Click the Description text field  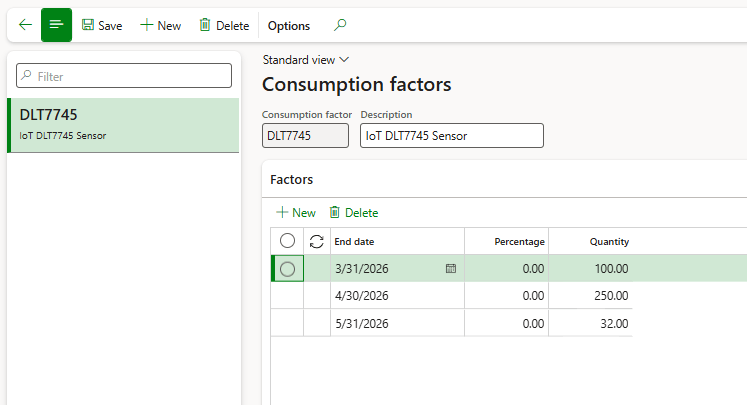[x=451, y=136]
